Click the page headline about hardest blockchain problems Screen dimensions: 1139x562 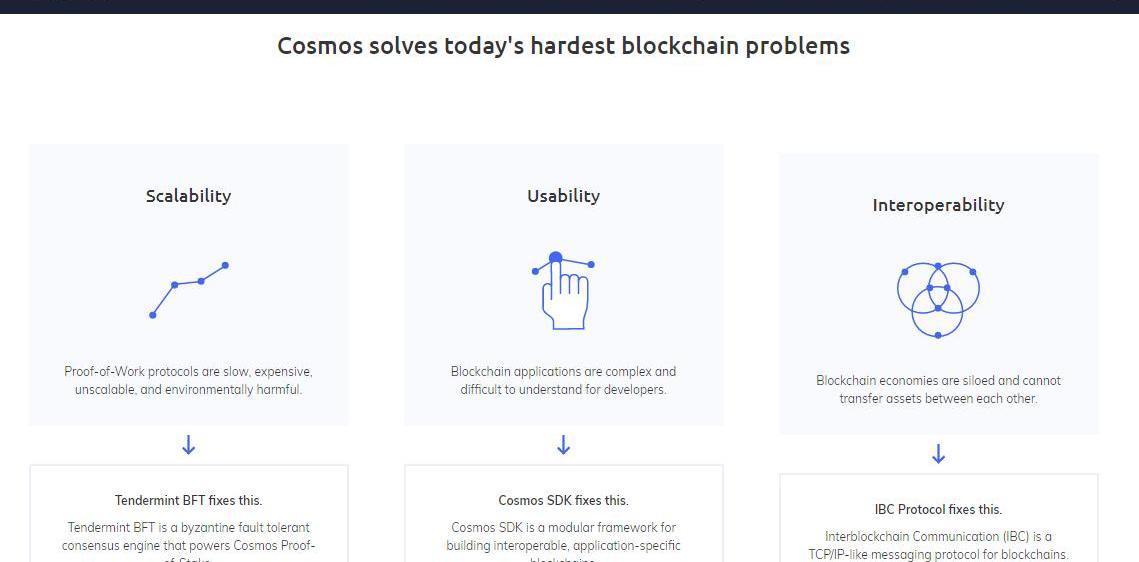pos(563,46)
